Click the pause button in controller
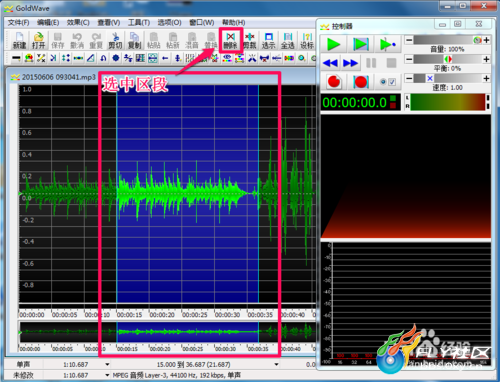The height and width of the screenshot is (382, 500). [x=371, y=63]
